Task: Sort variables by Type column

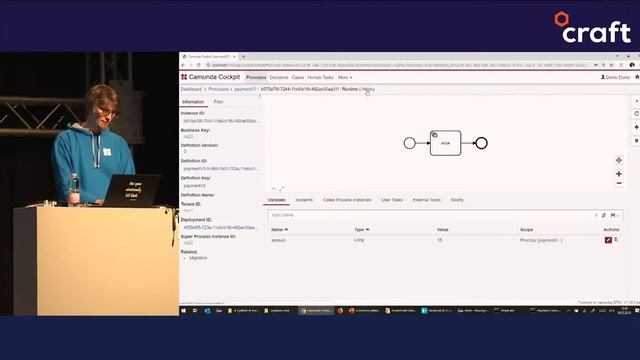Action: coord(362,229)
